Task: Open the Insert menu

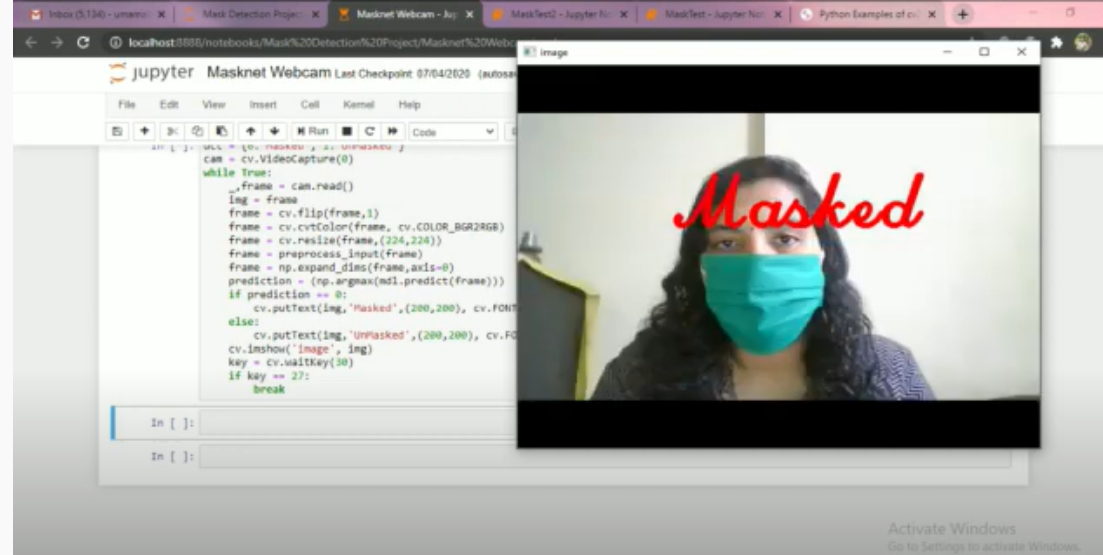Action: [263, 104]
